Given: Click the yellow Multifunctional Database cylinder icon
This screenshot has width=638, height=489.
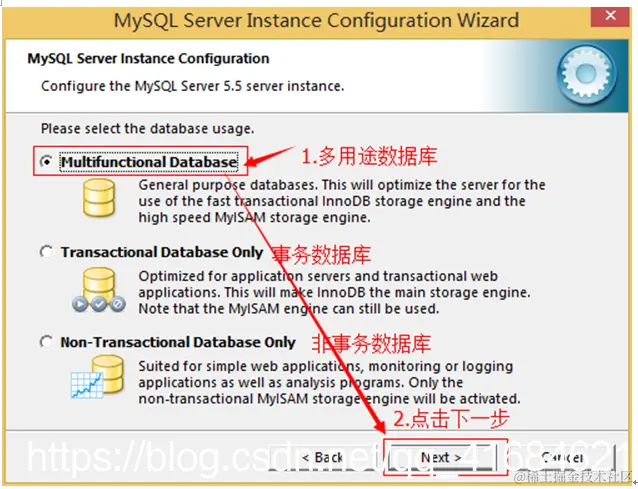Looking at the screenshot, I should [98, 198].
